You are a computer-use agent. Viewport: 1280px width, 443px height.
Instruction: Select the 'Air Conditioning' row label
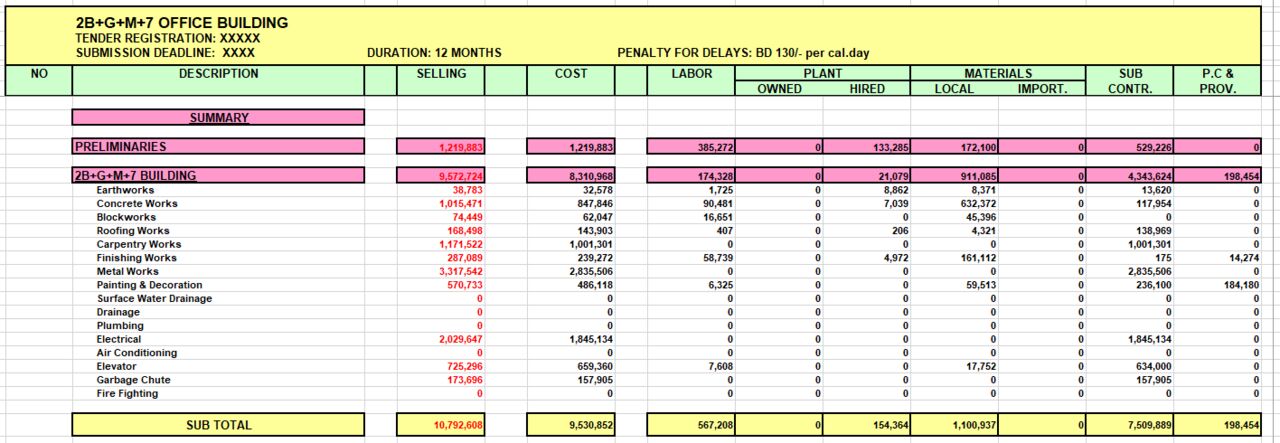137,352
